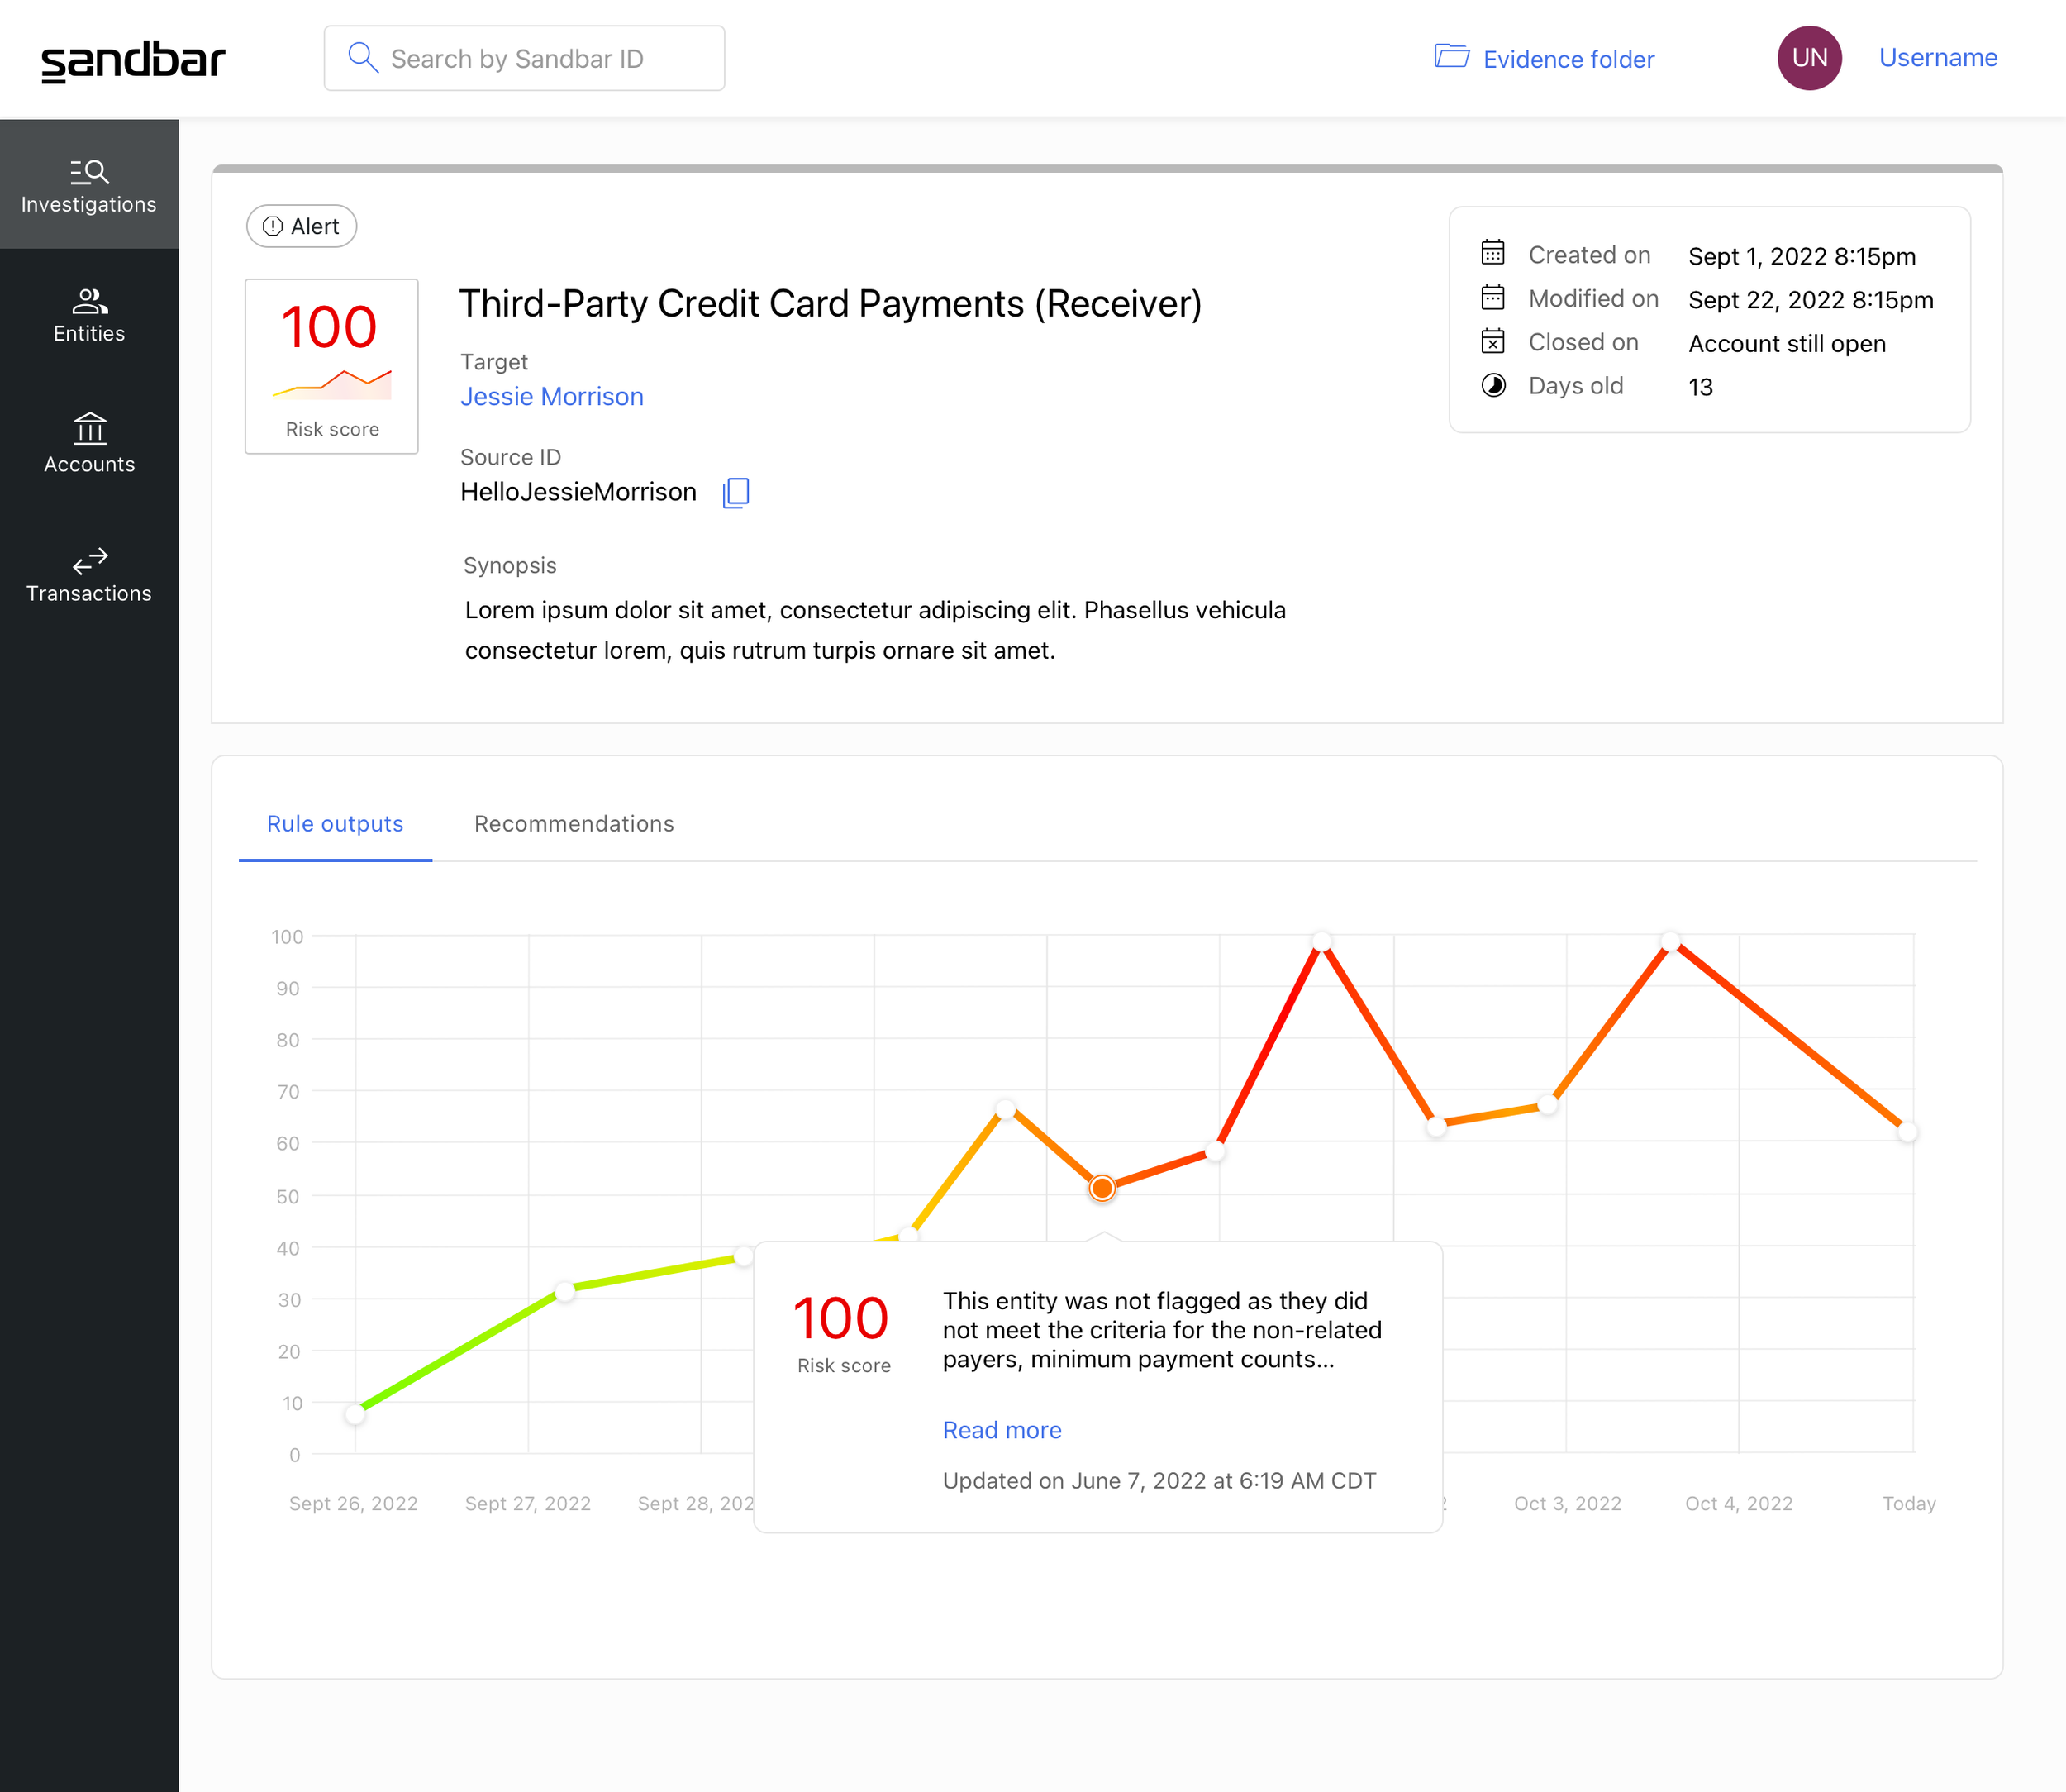Click Read more in the tooltip
Viewport: 2066px width, 1792px height.
(x=1002, y=1430)
